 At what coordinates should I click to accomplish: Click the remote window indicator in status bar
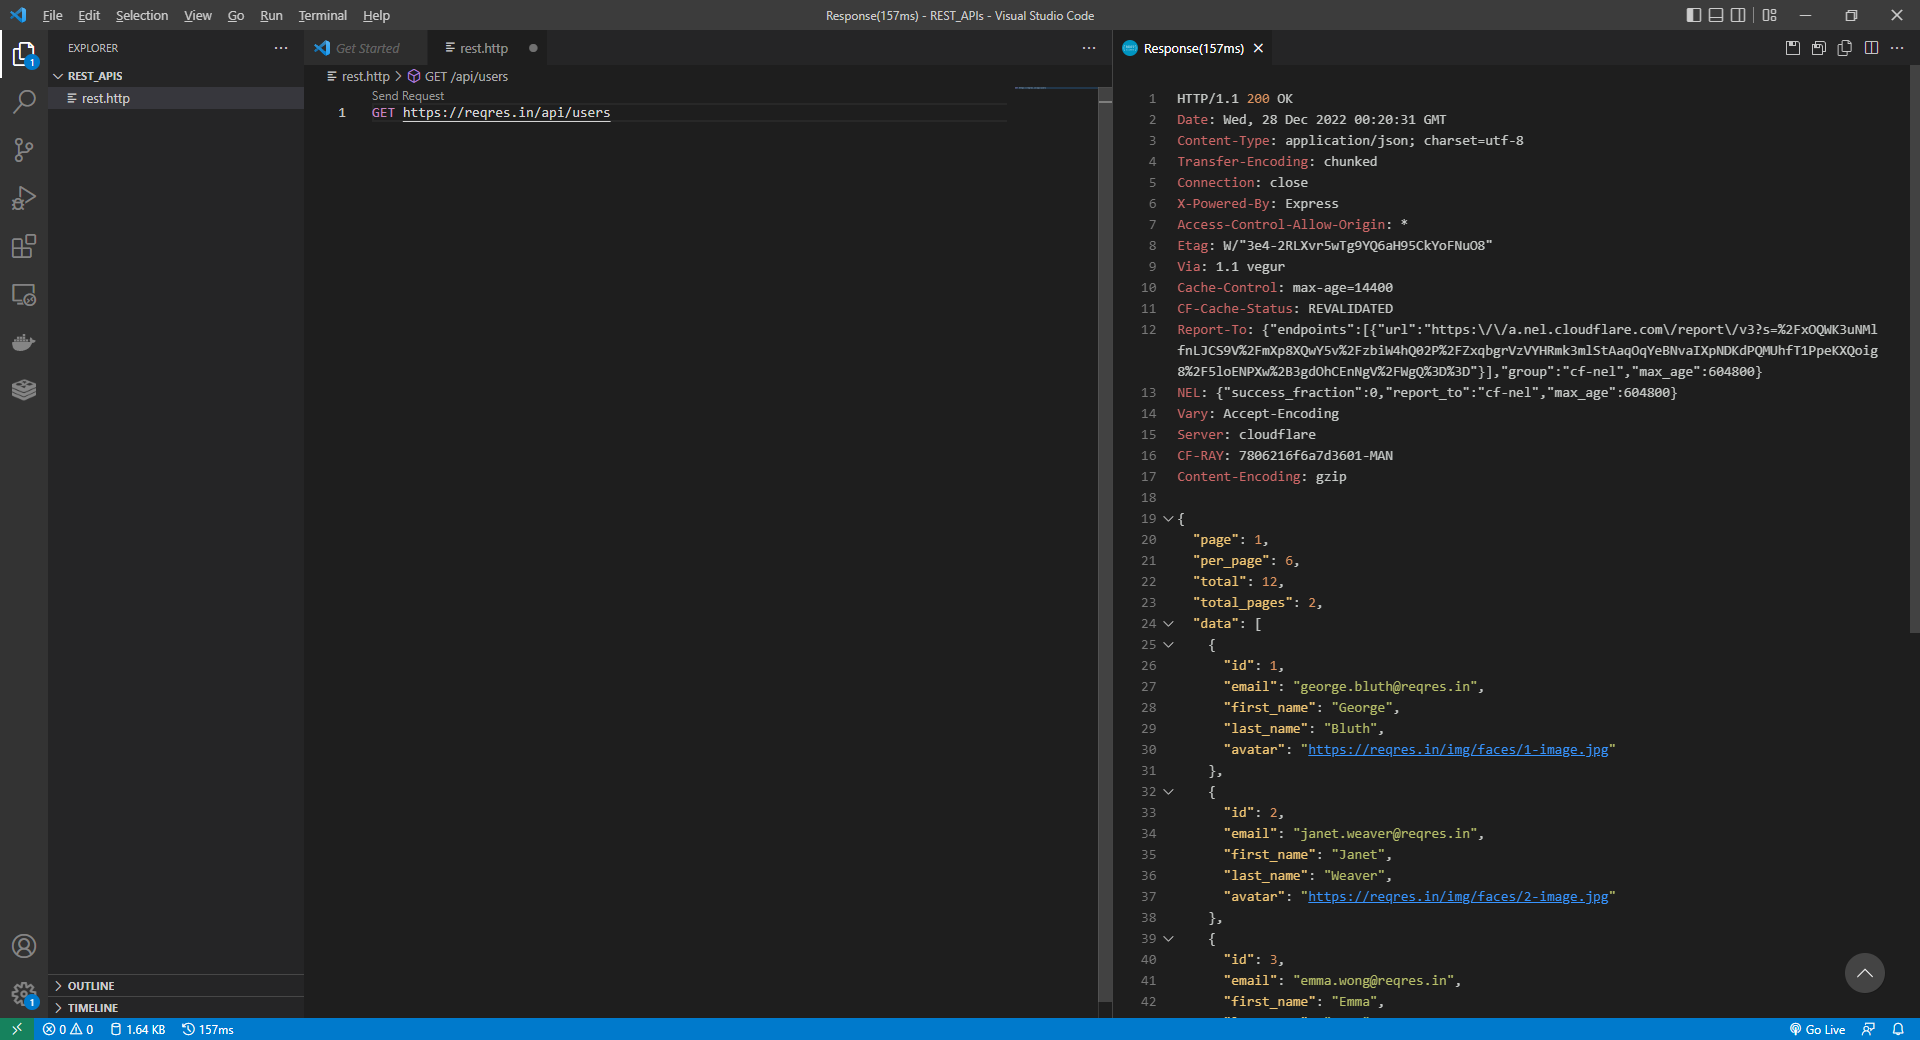pos(17,1029)
